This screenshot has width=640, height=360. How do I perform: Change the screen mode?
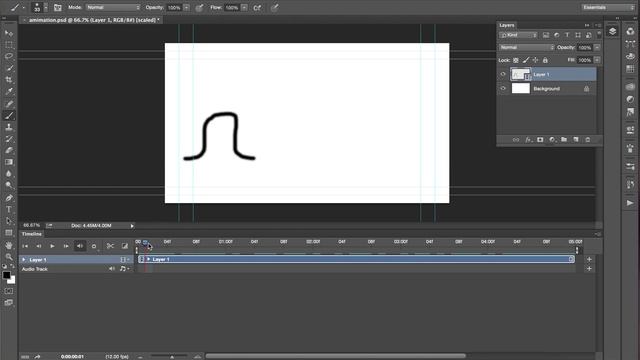pyautogui.click(x=9, y=302)
